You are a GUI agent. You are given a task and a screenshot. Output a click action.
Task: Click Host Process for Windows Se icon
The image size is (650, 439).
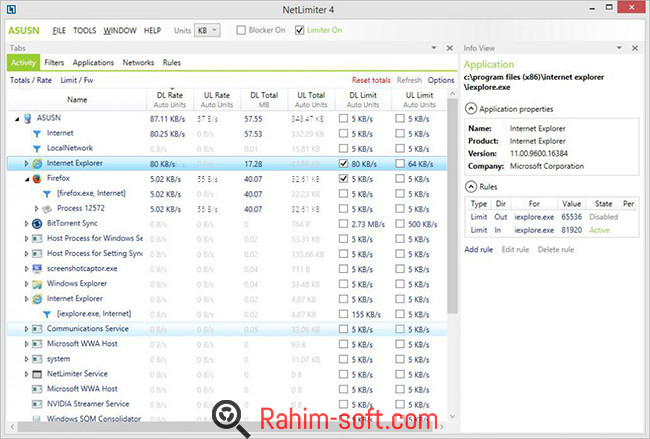point(37,239)
